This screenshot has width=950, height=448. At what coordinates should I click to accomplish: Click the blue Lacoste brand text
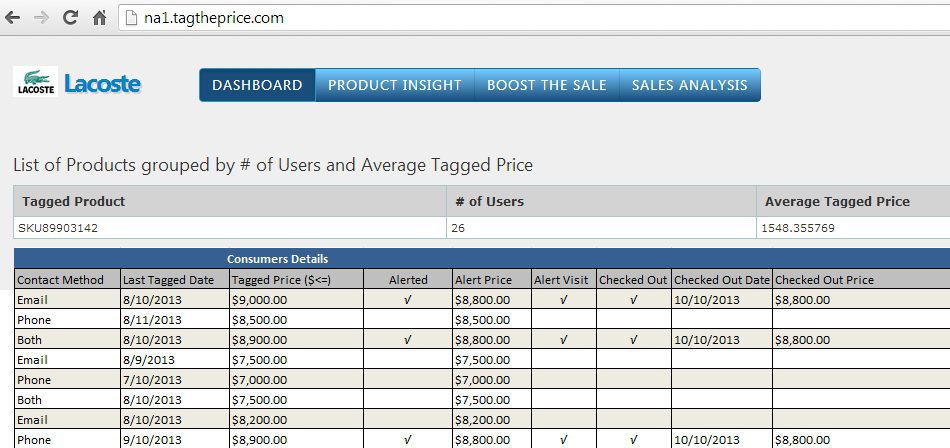[x=102, y=84]
